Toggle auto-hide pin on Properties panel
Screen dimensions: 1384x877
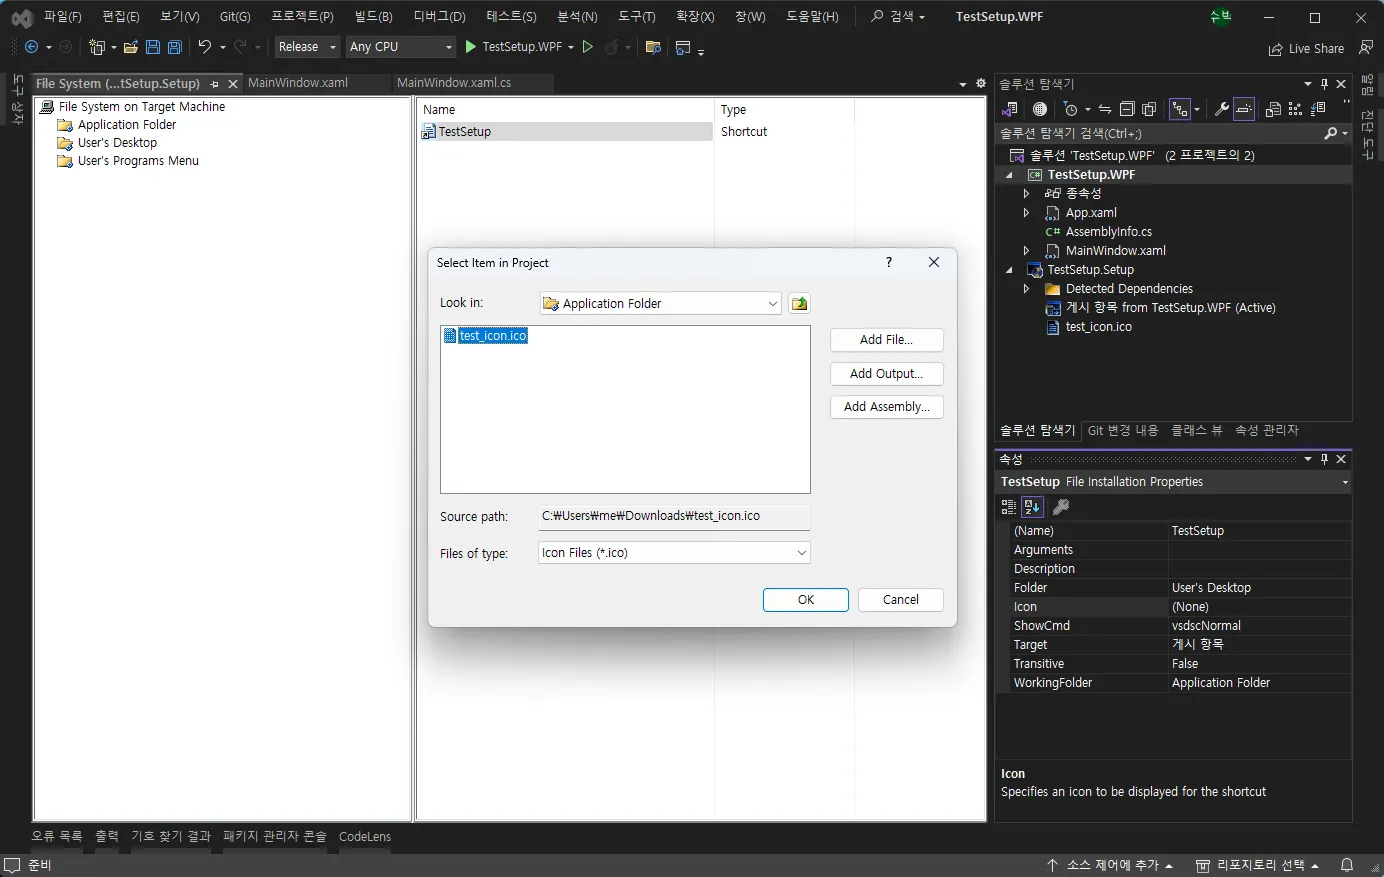pos(1325,459)
